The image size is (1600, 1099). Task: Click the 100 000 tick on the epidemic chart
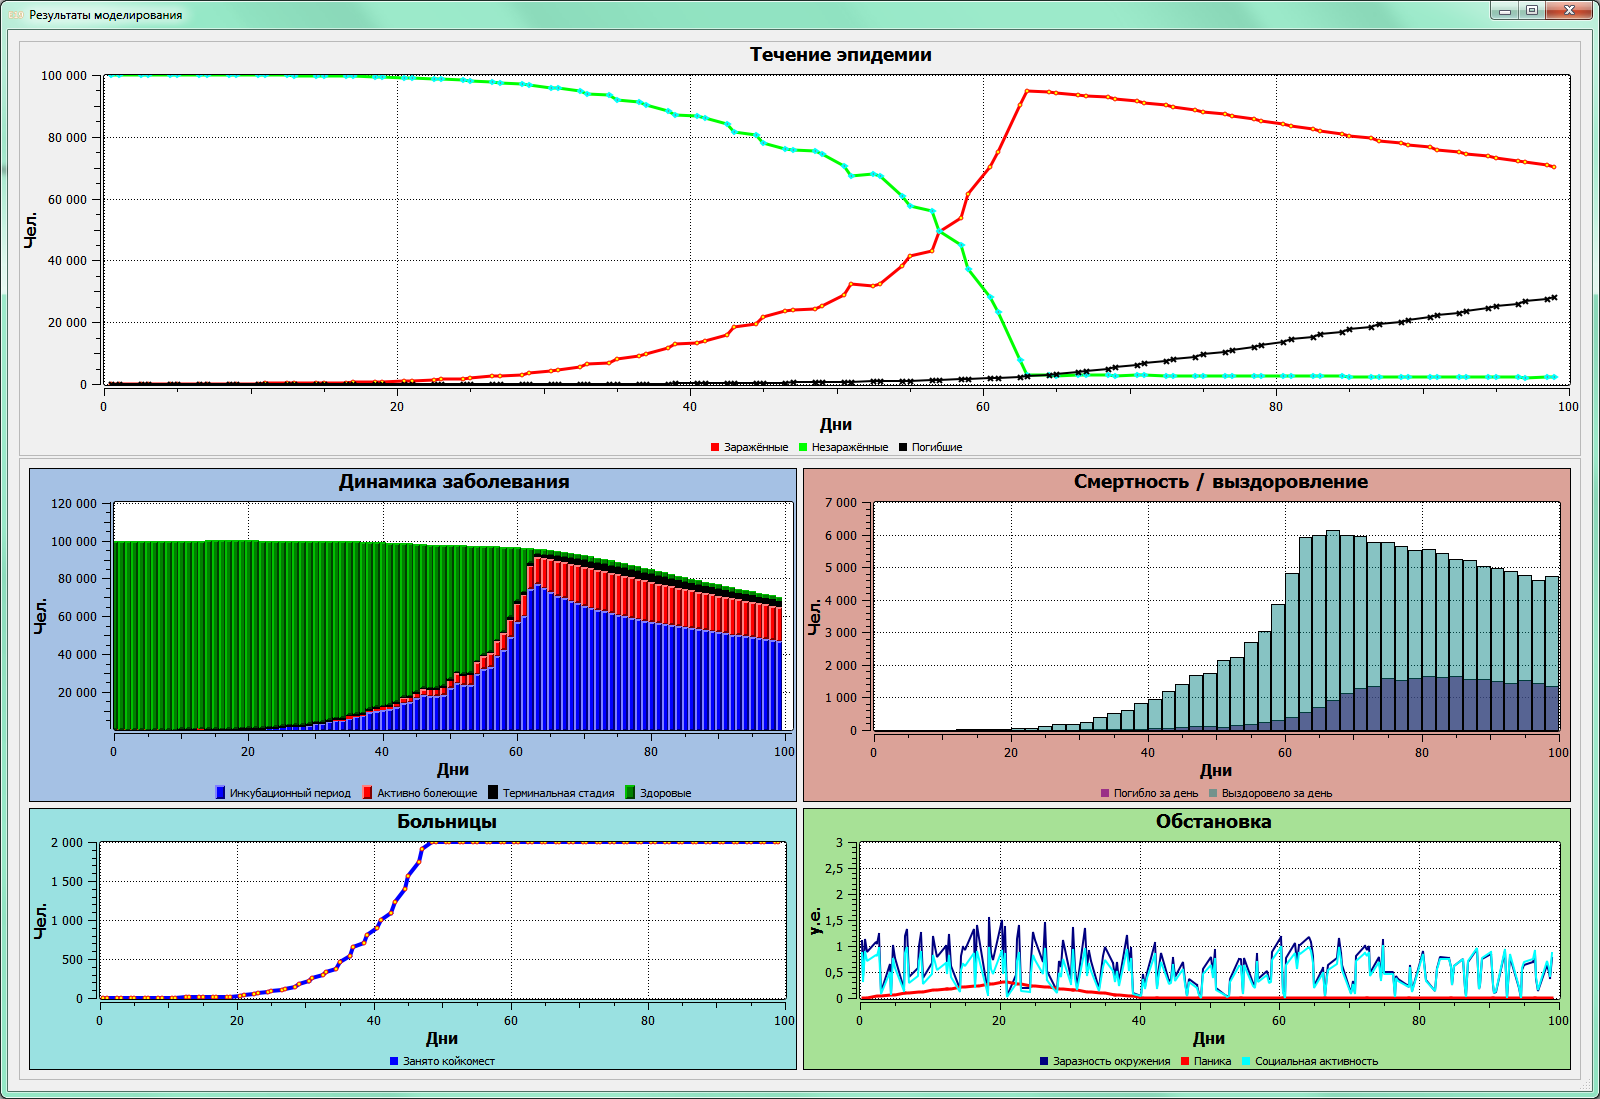(x=64, y=76)
